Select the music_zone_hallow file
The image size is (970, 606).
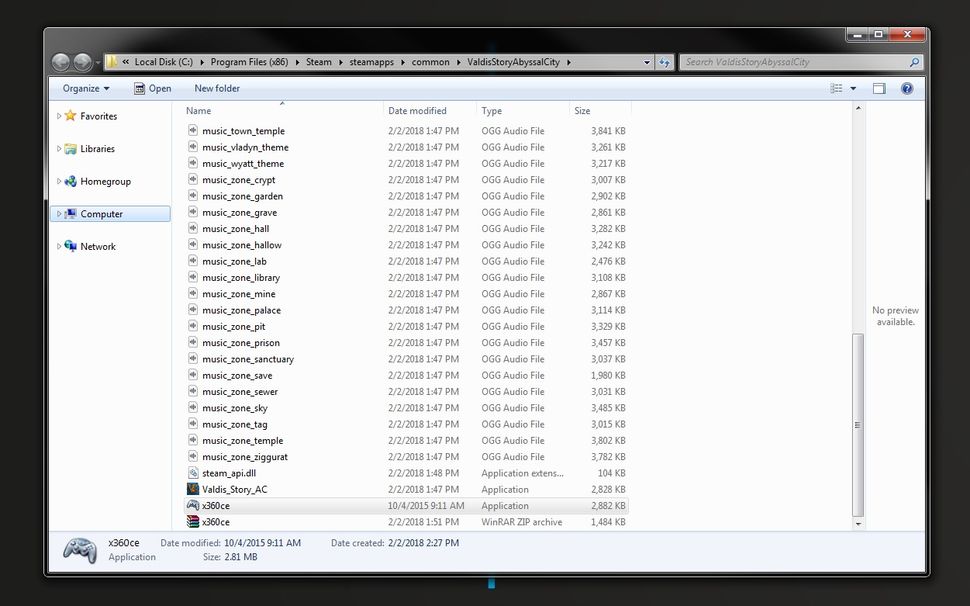[x=242, y=245]
